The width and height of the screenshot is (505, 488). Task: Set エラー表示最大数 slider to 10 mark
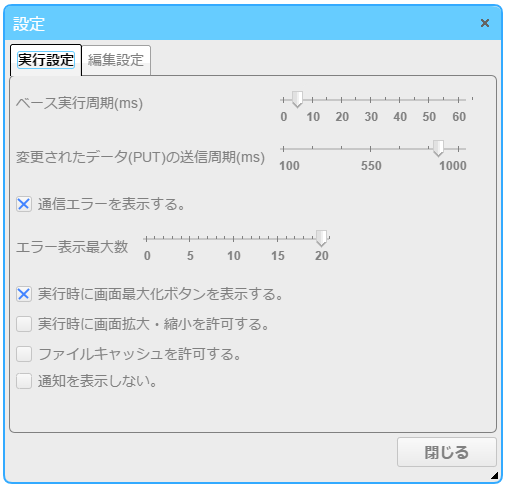pyautogui.click(x=234, y=238)
